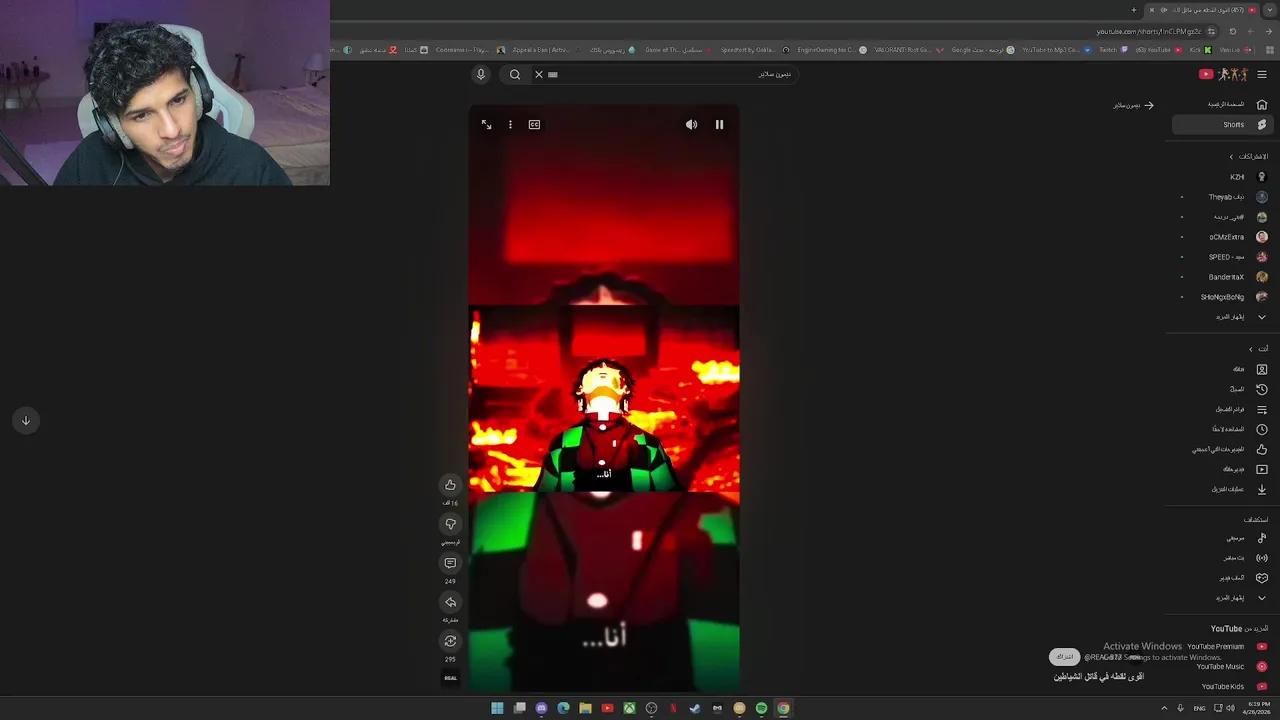
Task: Open Music under Explore
Action: (x=1225, y=538)
